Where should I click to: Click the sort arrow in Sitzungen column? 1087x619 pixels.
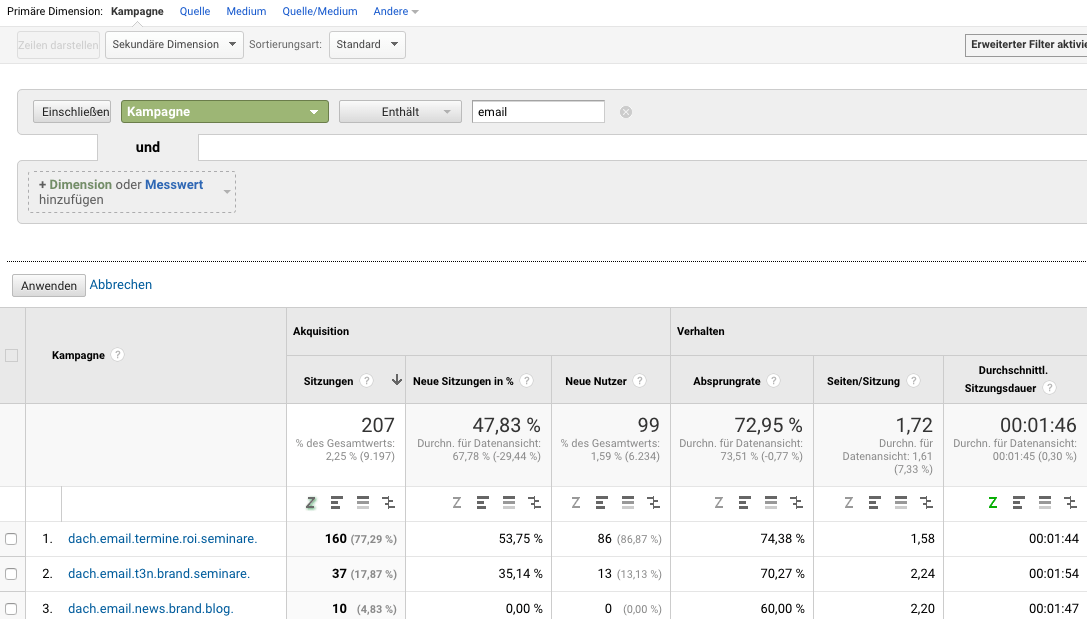click(x=396, y=381)
